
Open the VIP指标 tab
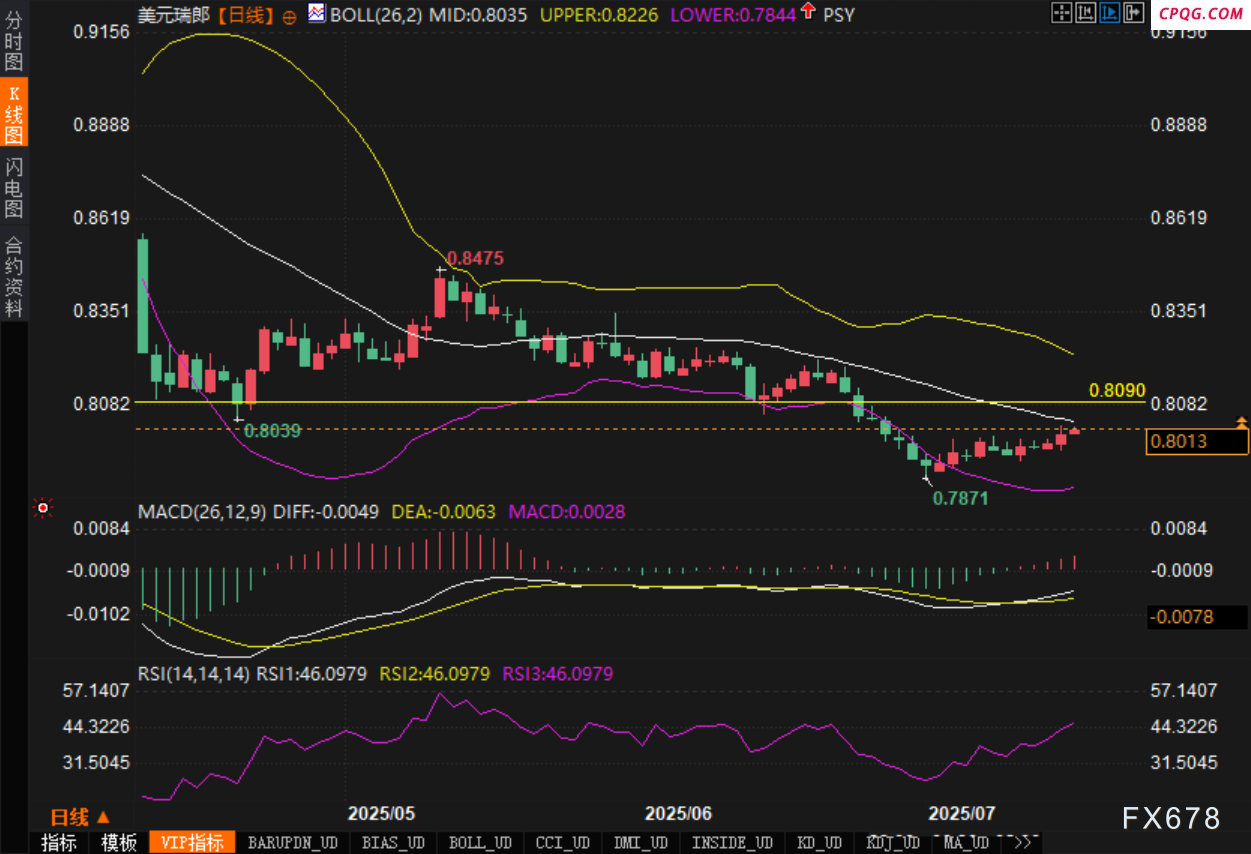(192, 843)
